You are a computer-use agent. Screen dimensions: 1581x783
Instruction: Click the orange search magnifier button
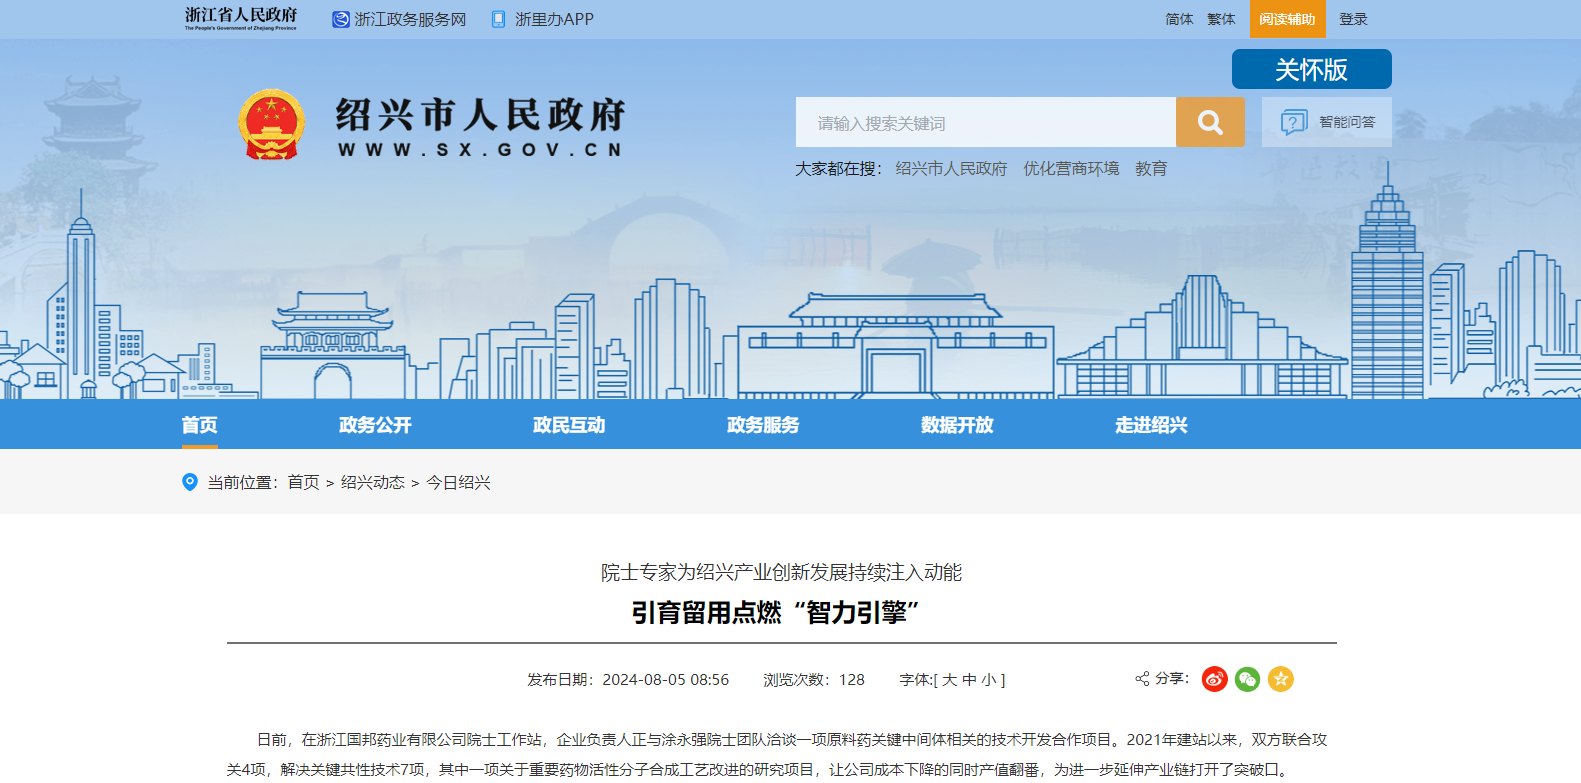[x=1210, y=122]
